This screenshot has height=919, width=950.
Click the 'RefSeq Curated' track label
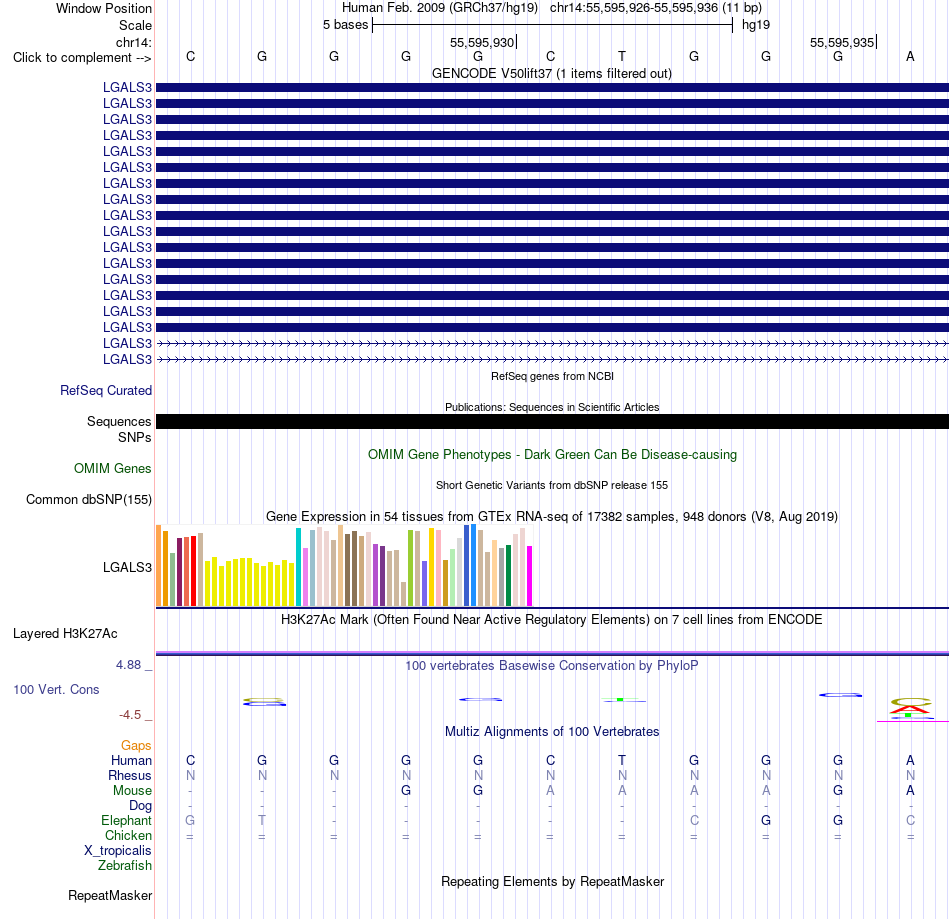pos(105,391)
